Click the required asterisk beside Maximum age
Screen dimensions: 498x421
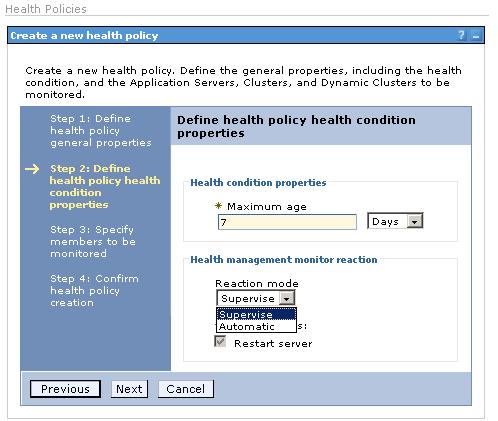point(218,206)
